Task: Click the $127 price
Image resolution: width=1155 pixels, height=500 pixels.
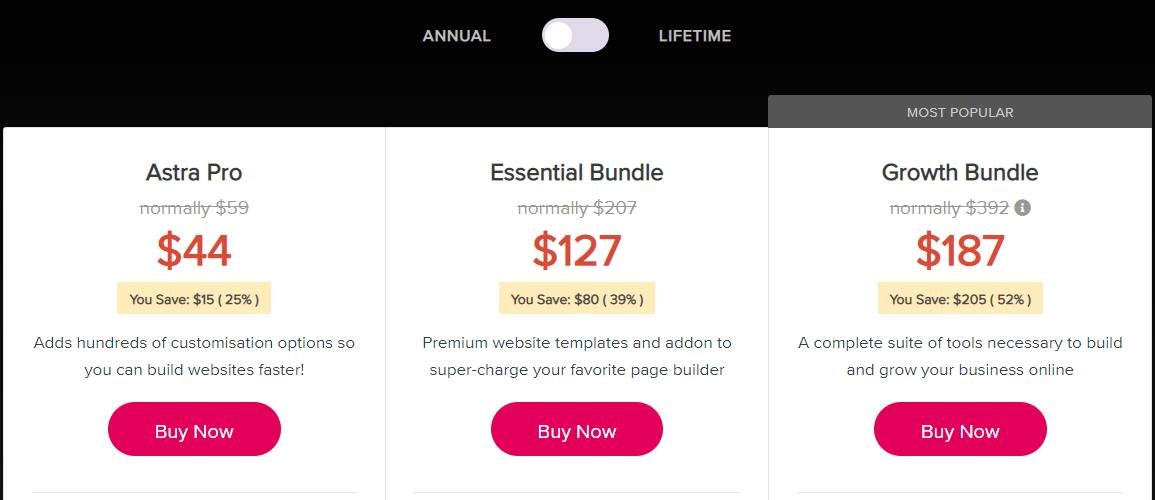Action: (x=577, y=250)
